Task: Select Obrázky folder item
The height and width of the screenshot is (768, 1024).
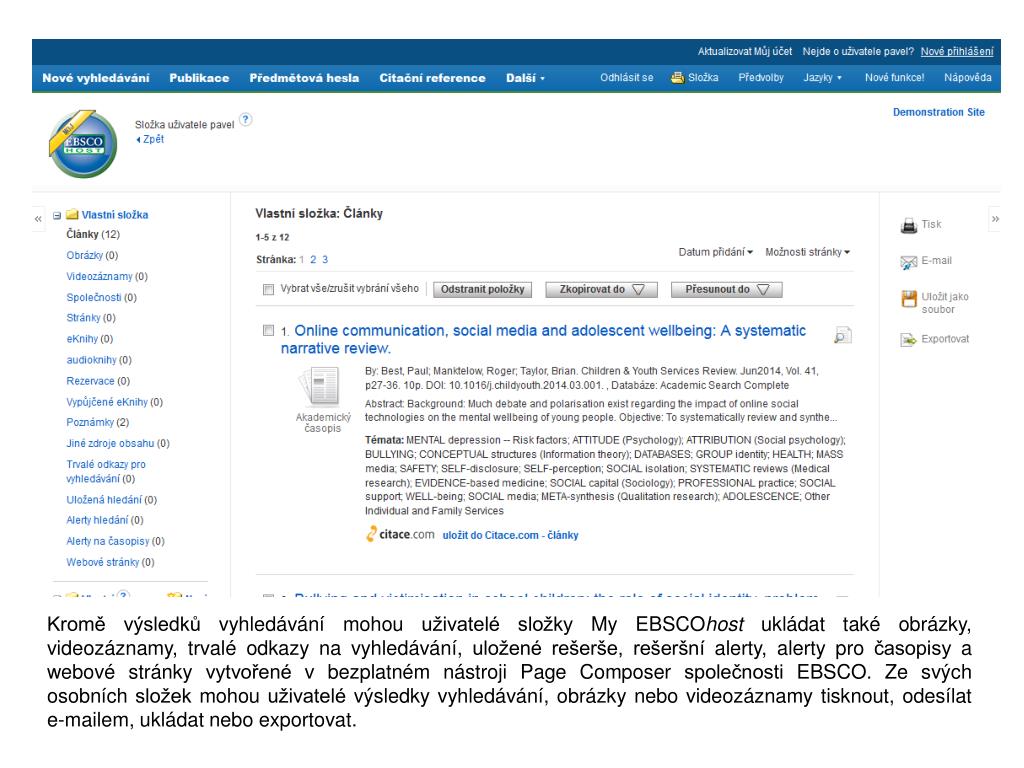Action: click(x=92, y=255)
